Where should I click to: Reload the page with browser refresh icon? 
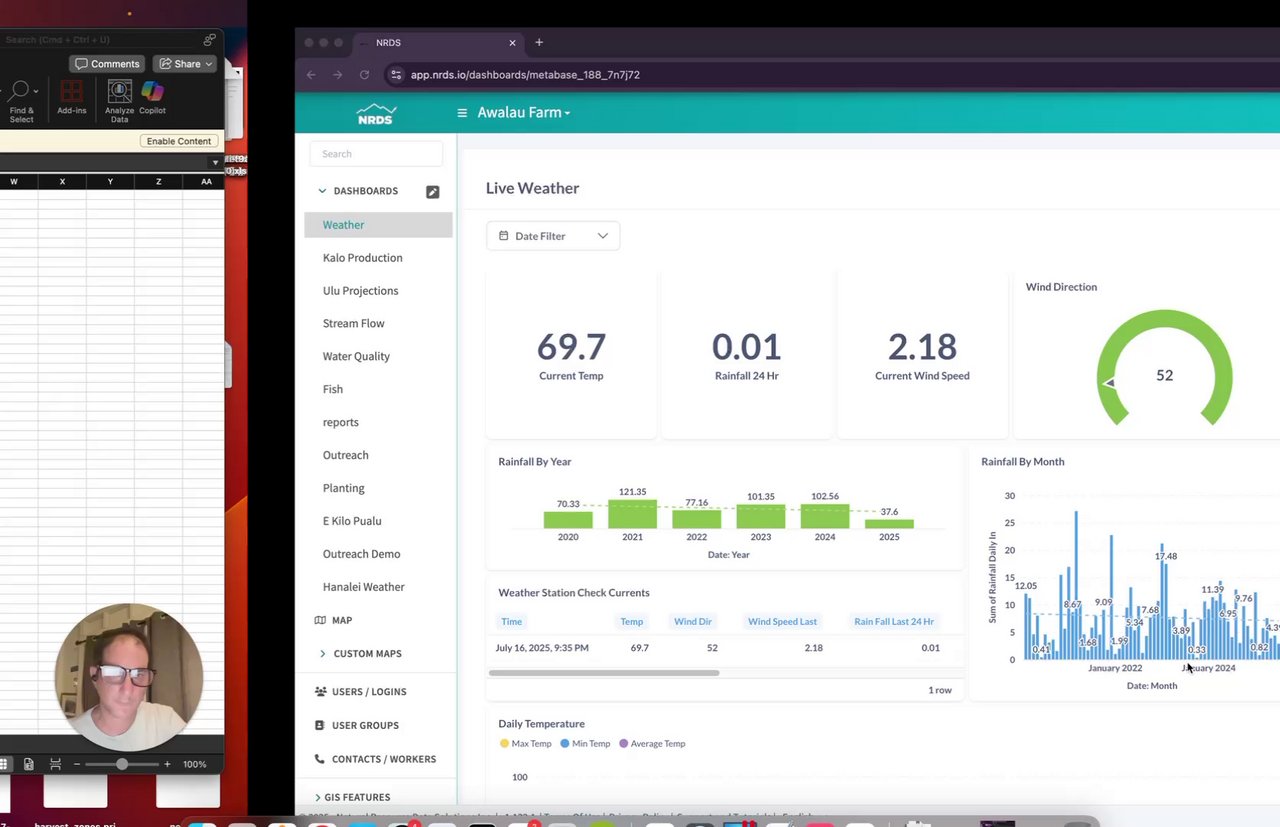click(x=364, y=74)
